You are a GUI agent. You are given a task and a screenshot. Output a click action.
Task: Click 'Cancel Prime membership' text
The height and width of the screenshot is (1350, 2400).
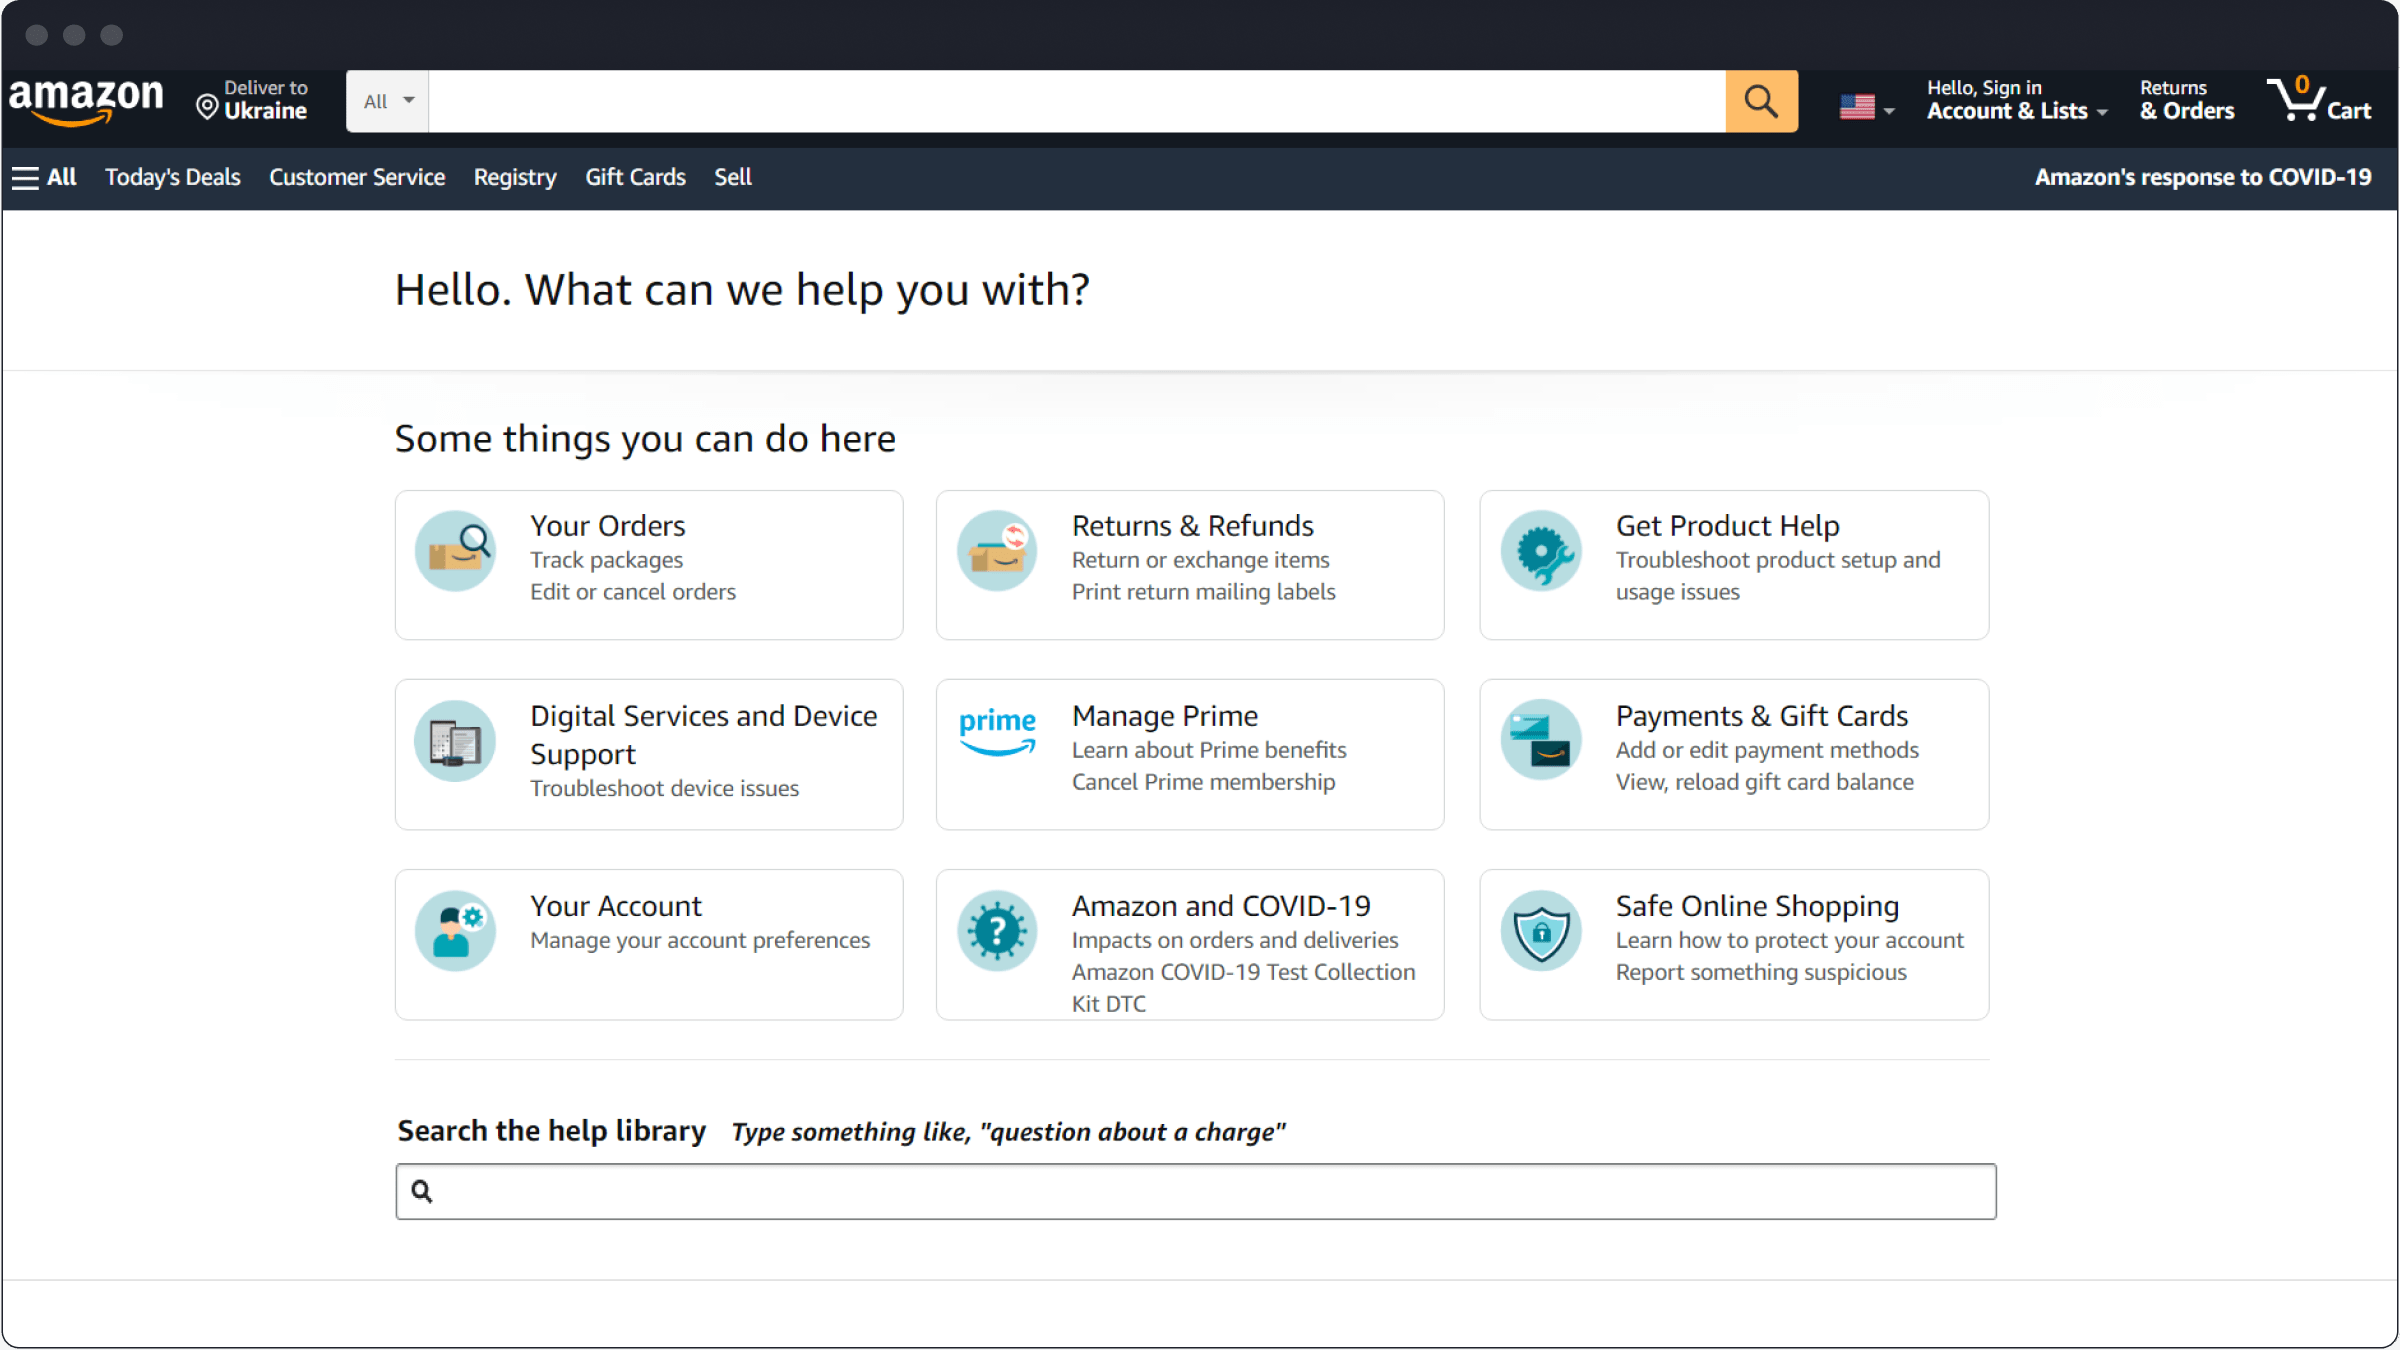point(1204,782)
